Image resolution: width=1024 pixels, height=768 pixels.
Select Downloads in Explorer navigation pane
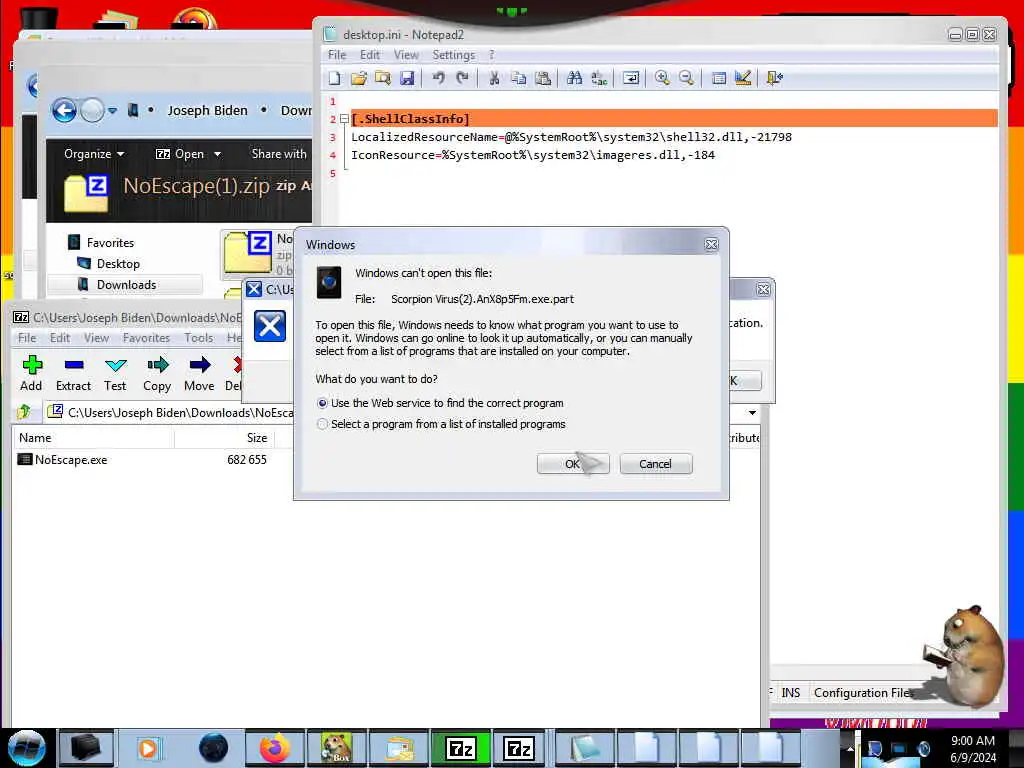pos(127,285)
